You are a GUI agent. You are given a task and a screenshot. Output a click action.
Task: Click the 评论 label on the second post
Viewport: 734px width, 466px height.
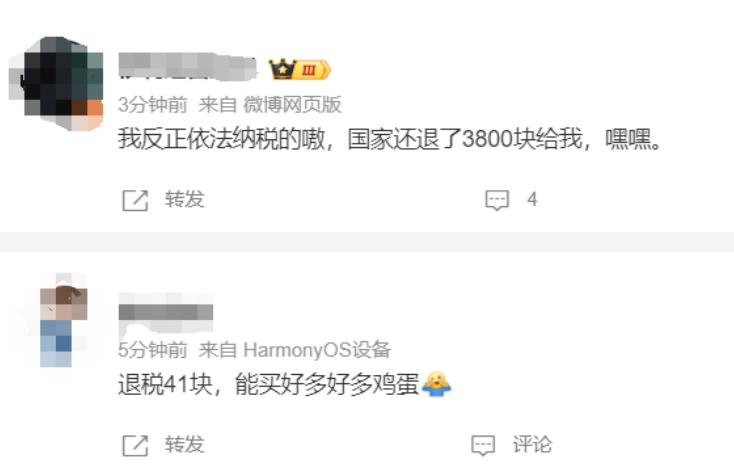click(x=532, y=444)
